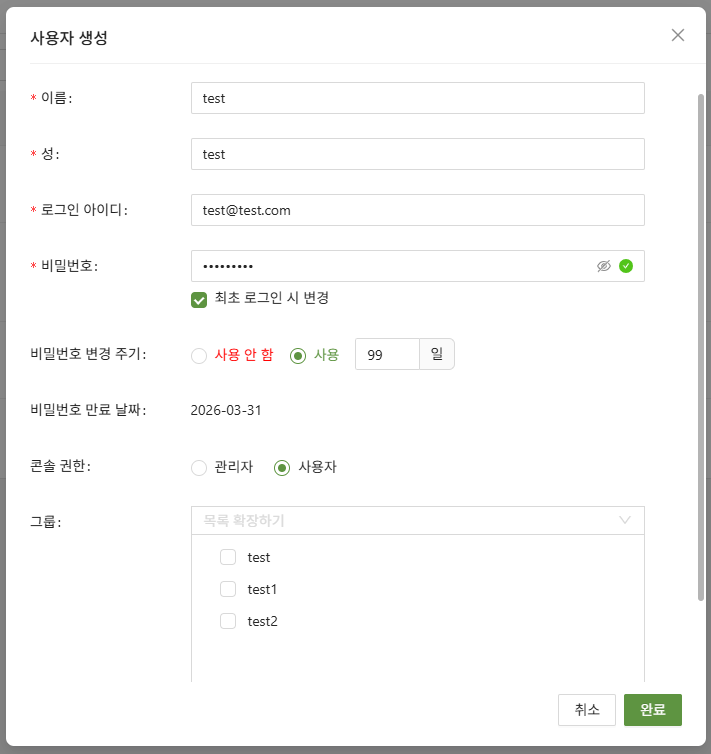The image size is (711, 754).
Task: Check the test2 group checkbox
Action: tap(228, 621)
